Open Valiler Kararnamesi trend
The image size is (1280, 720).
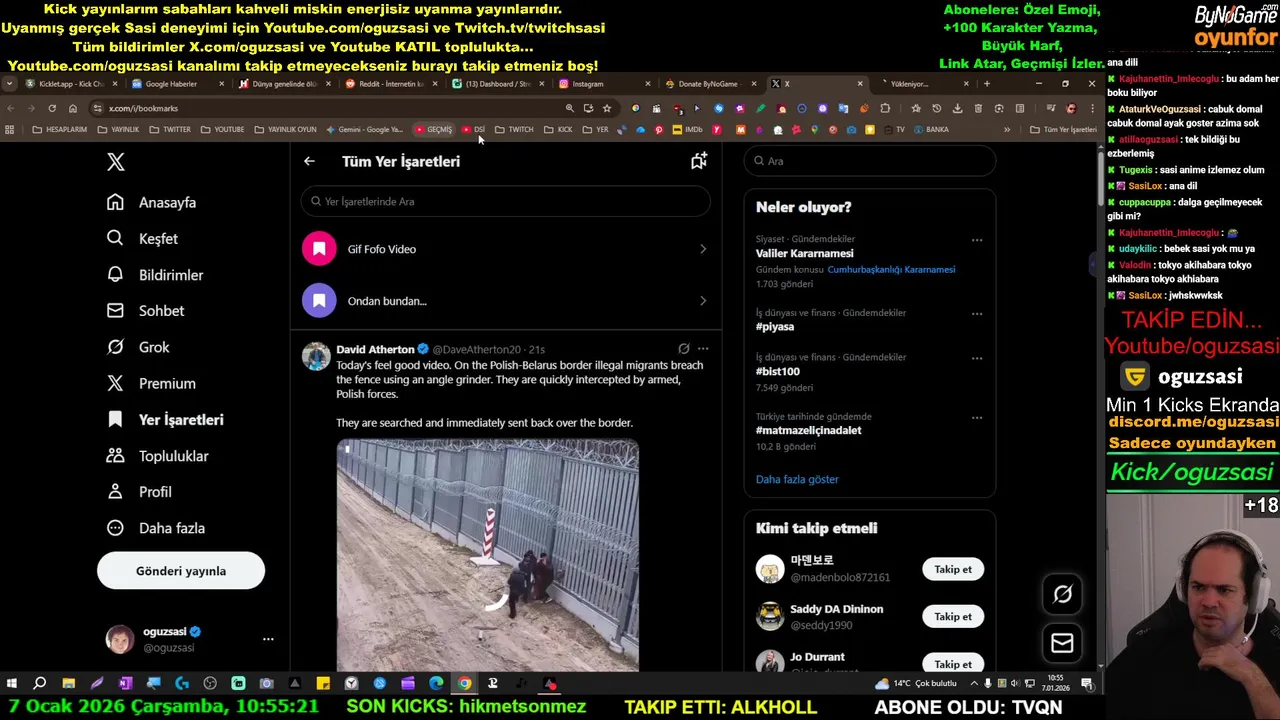click(805, 253)
